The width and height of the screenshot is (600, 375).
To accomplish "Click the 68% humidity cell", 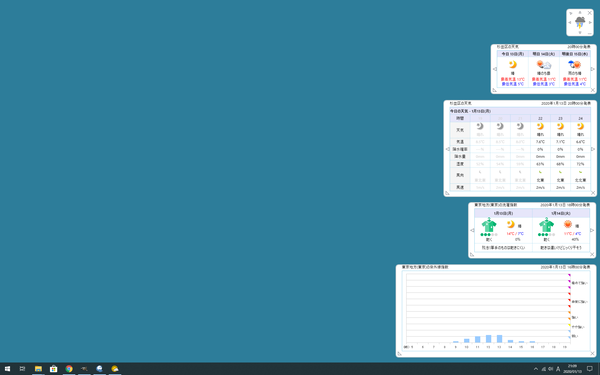I will click(x=560, y=164).
